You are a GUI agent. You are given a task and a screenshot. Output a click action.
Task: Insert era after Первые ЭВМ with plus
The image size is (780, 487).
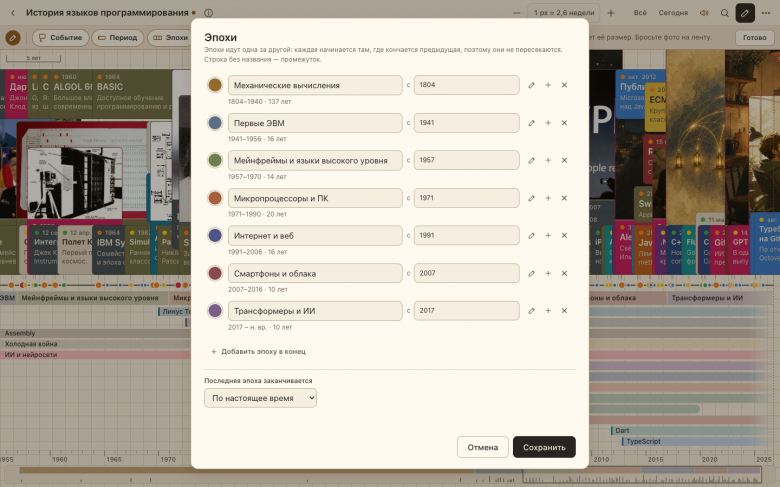tap(548, 123)
